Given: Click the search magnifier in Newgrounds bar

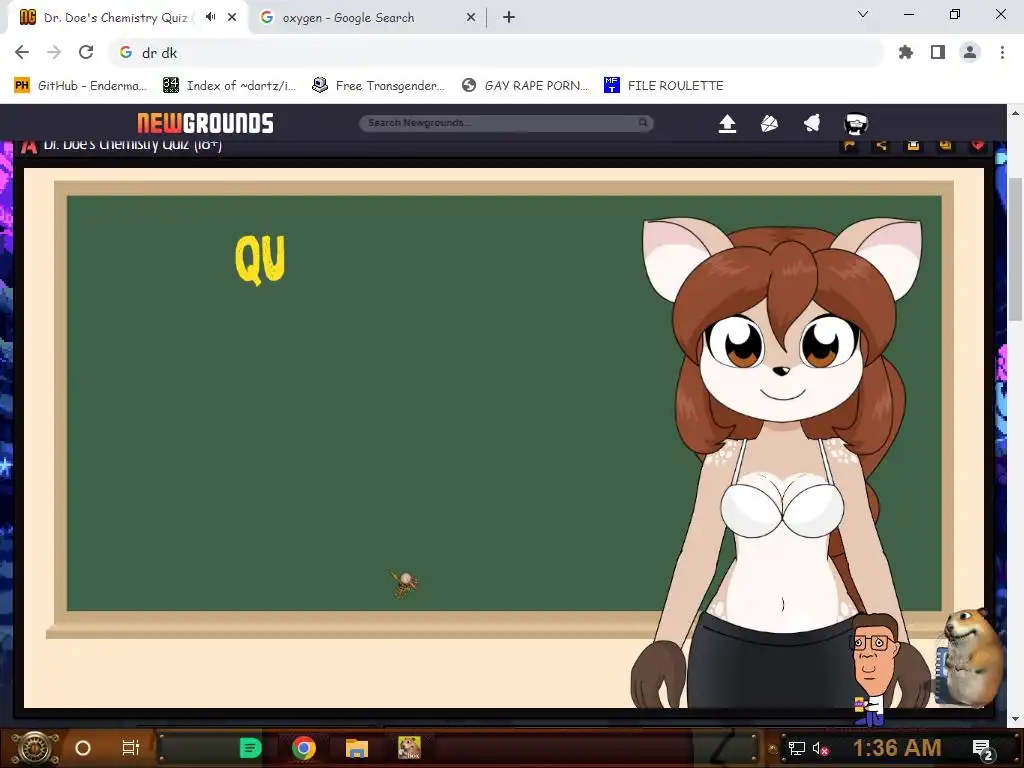Looking at the screenshot, I should pyautogui.click(x=643, y=123).
